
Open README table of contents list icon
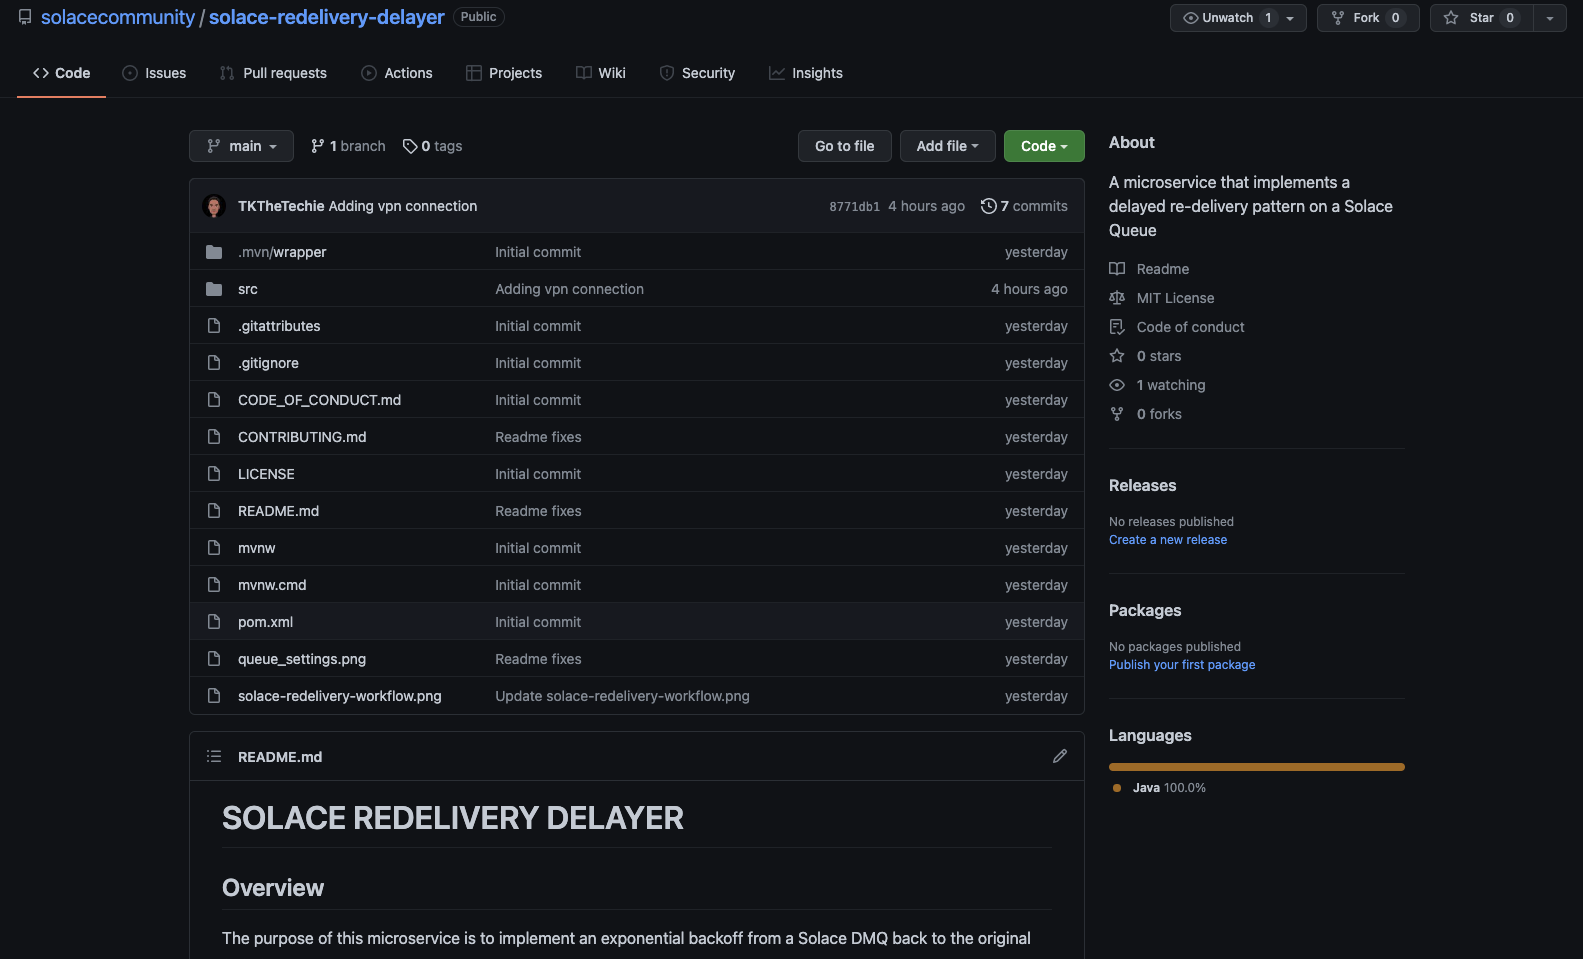point(214,756)
